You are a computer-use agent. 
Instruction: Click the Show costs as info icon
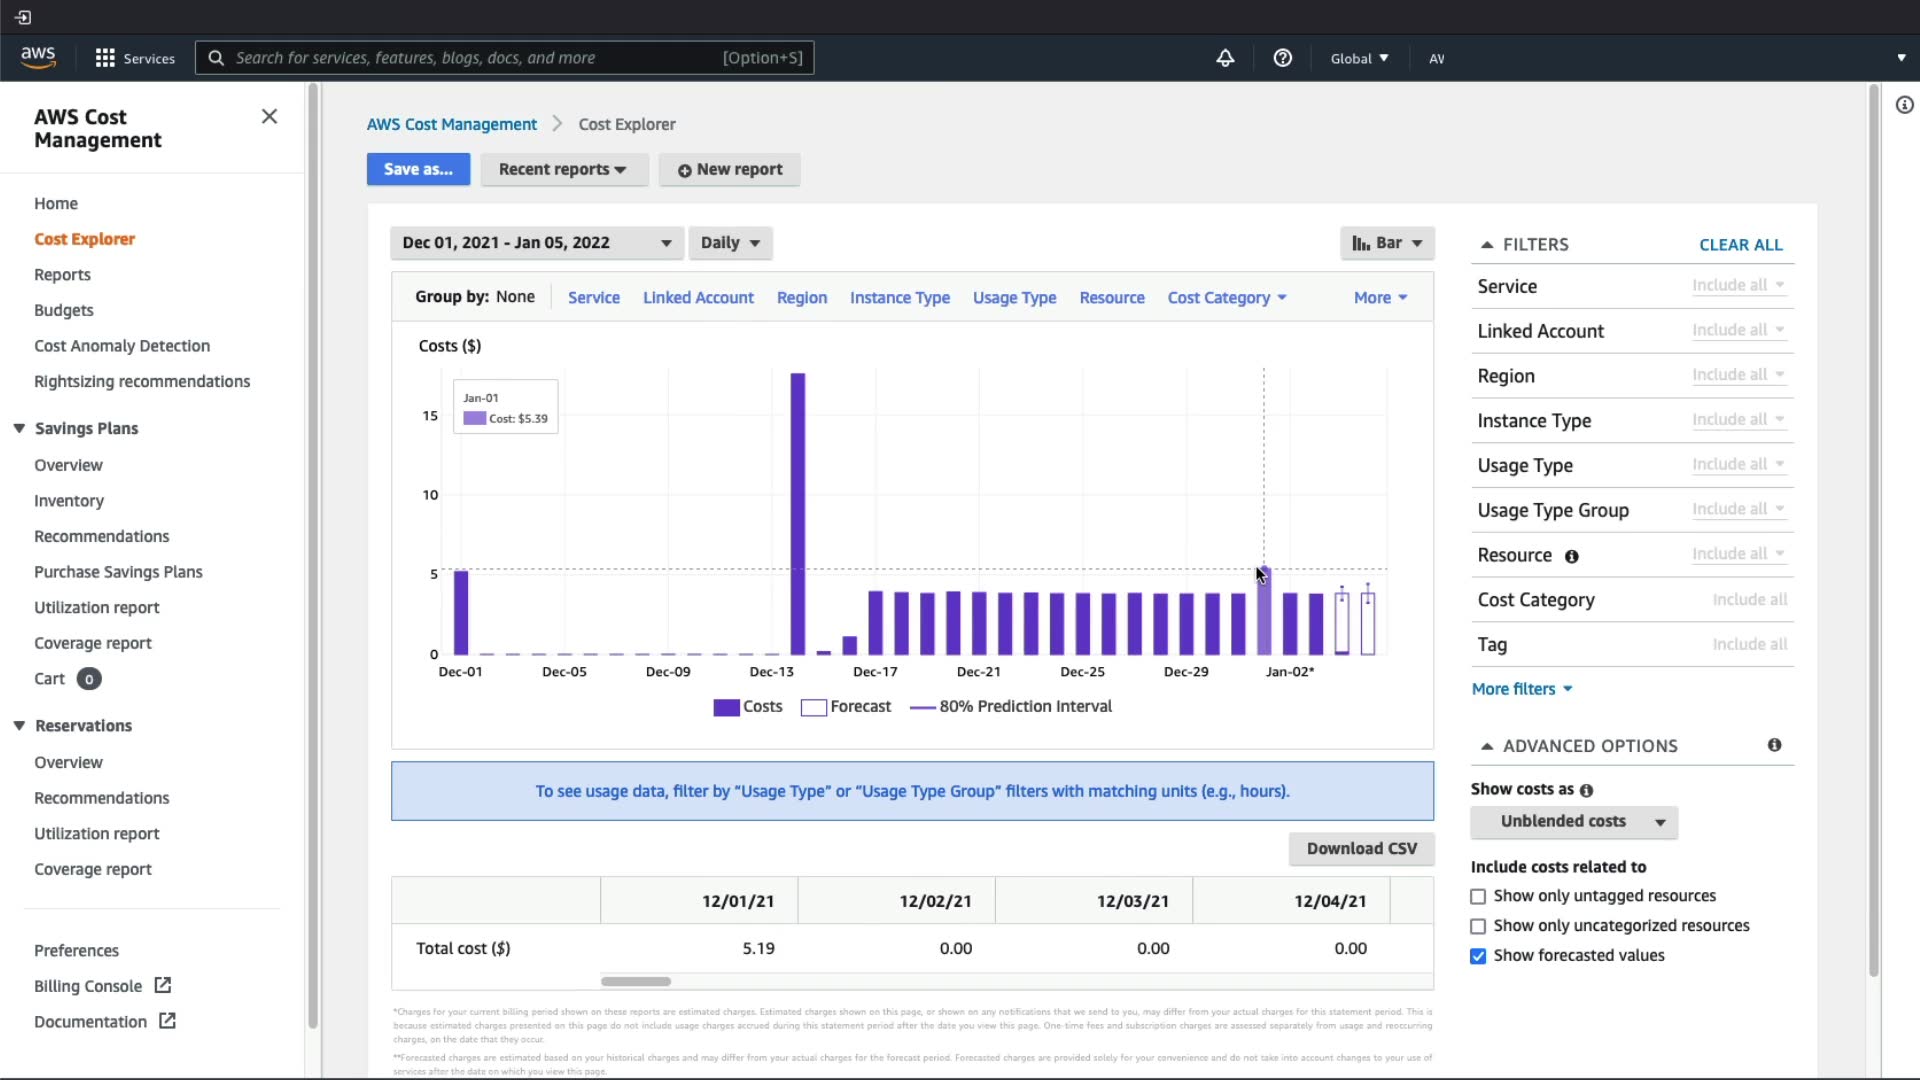(1587, 791)
